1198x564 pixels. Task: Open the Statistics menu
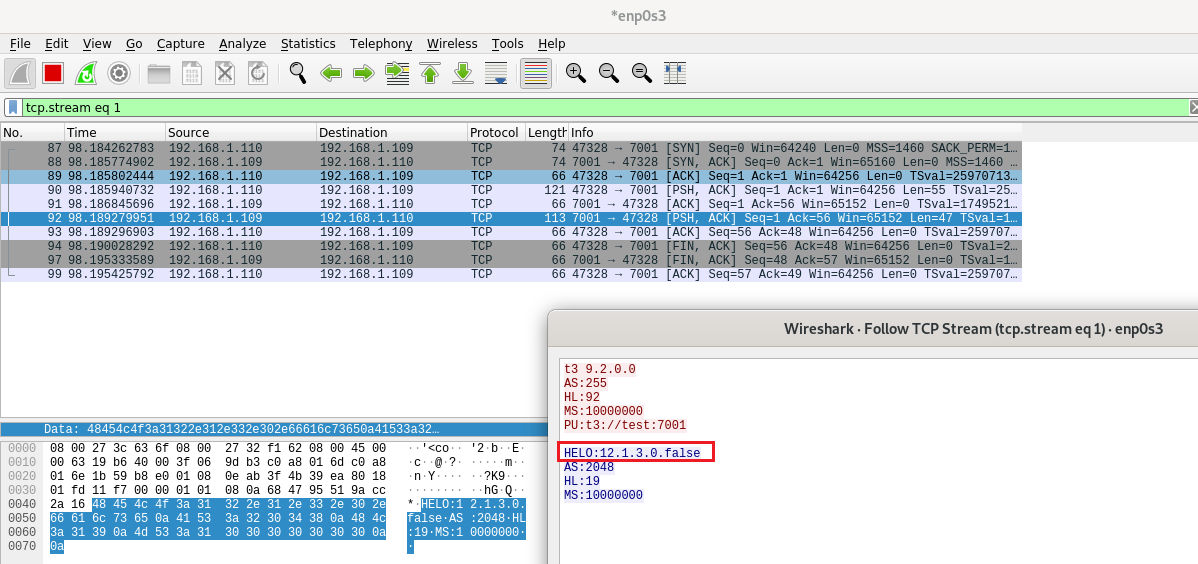point(307,44)
